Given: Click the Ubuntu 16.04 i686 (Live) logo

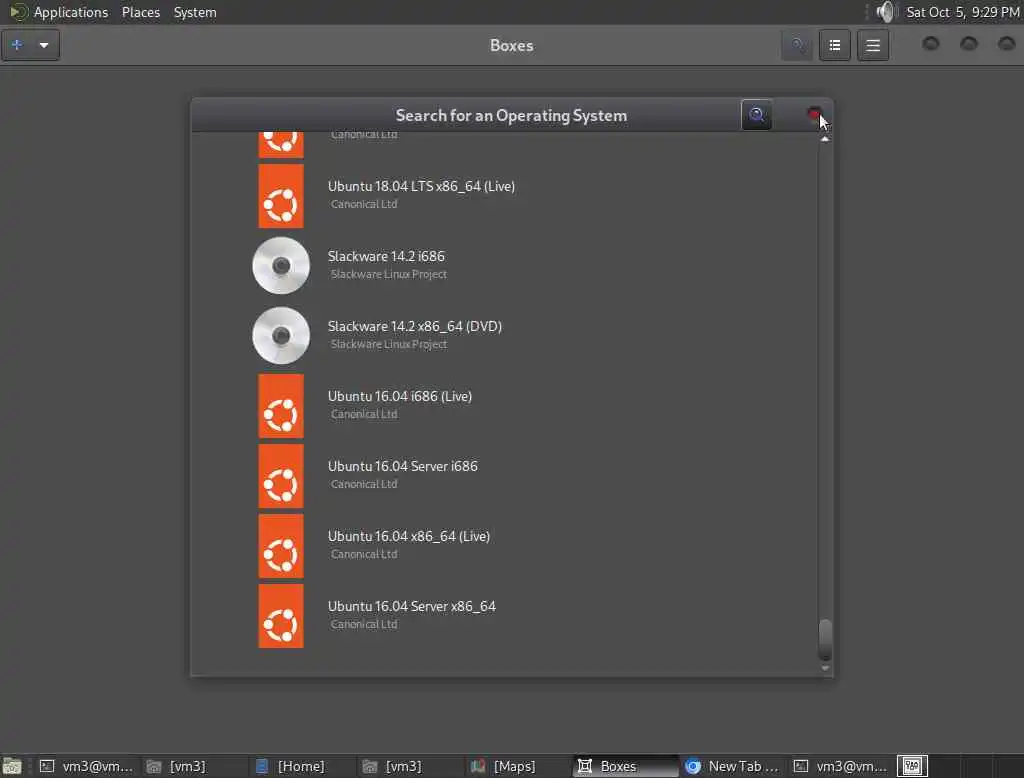Looking at the screenshot, I should click(x=281, y=406).
